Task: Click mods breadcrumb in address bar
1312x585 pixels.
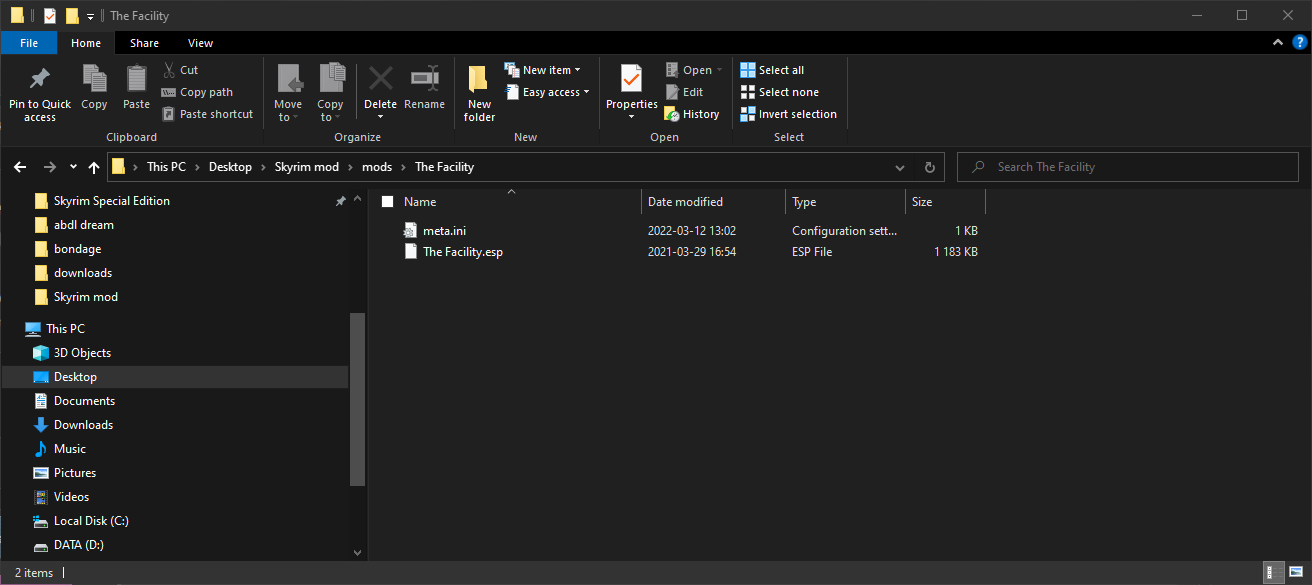Action: [x=377, y=167]
